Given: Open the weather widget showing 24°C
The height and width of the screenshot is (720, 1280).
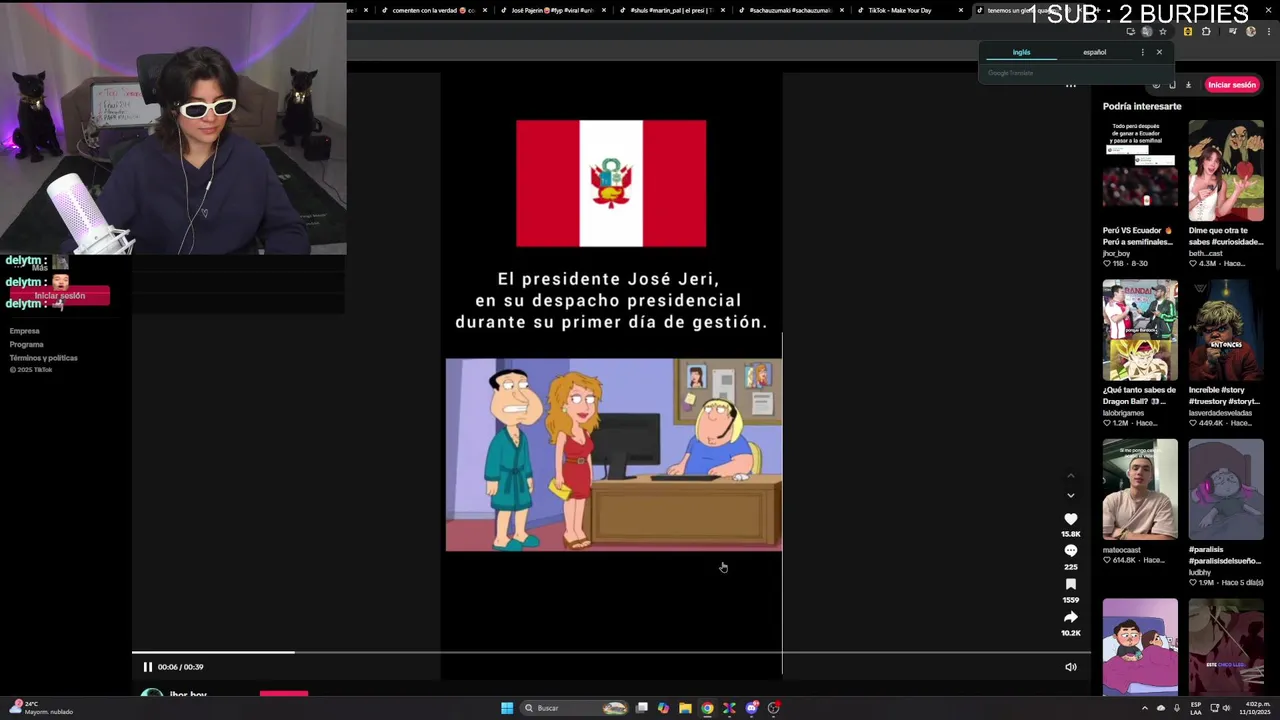Looking at the screenshot, I should pyautogui.click(x=40, y=708).
